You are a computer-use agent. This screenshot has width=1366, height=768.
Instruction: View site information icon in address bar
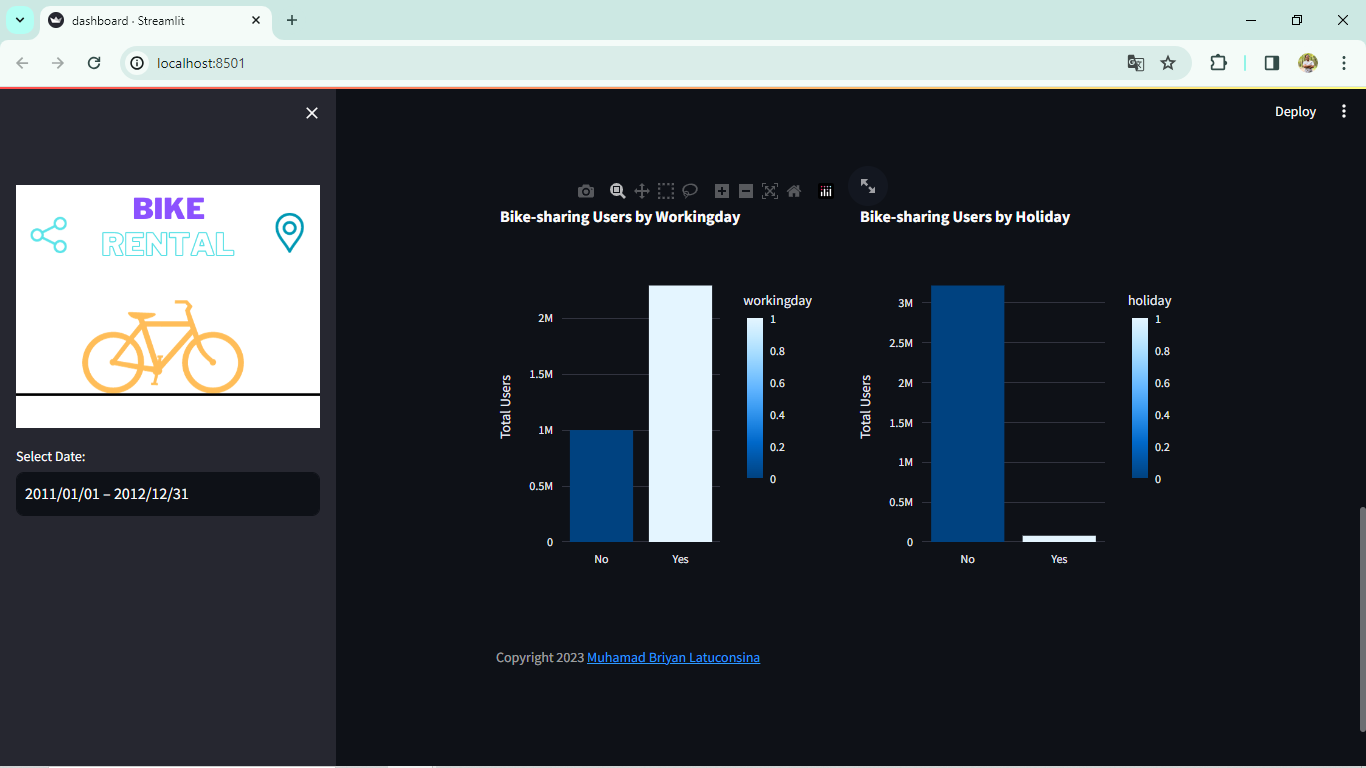pyautogui.click(x=138, y=63)
